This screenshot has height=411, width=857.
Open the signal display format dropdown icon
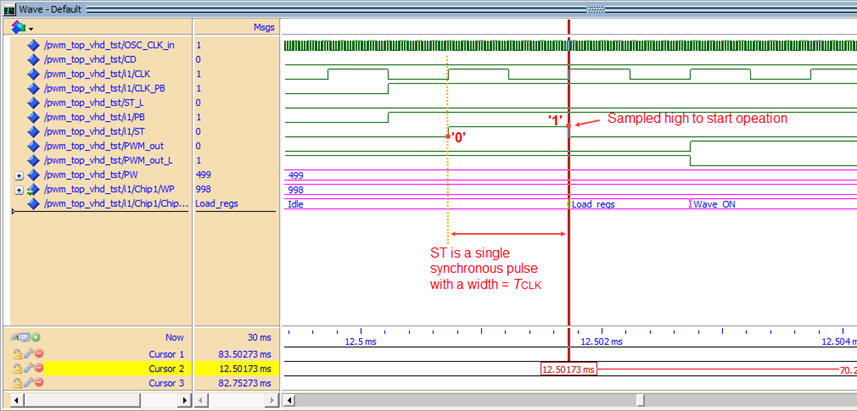tap(20, 27)
